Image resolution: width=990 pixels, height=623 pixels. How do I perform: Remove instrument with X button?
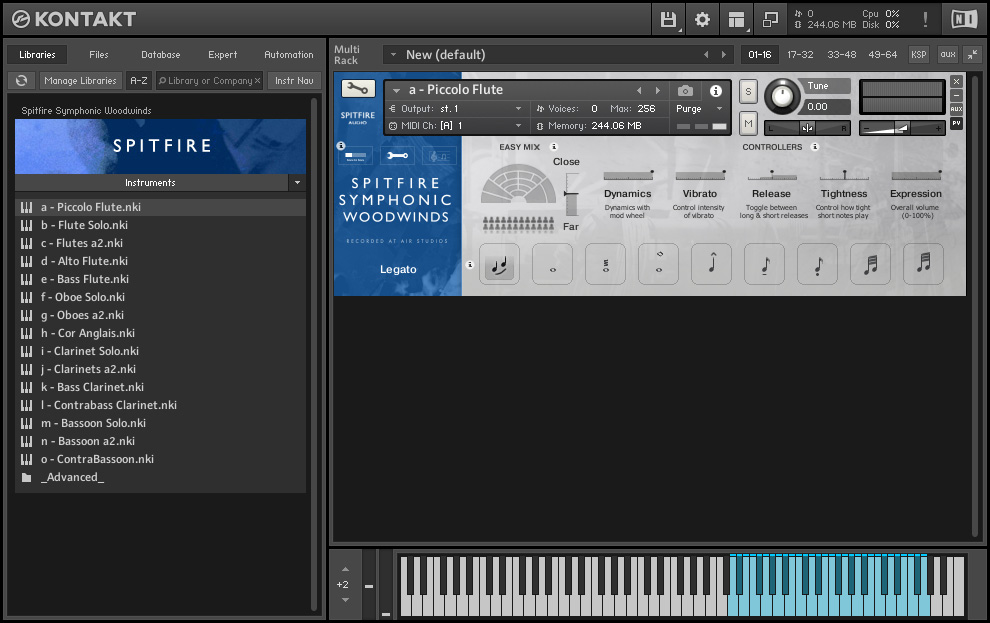click(x=957, y=81)
